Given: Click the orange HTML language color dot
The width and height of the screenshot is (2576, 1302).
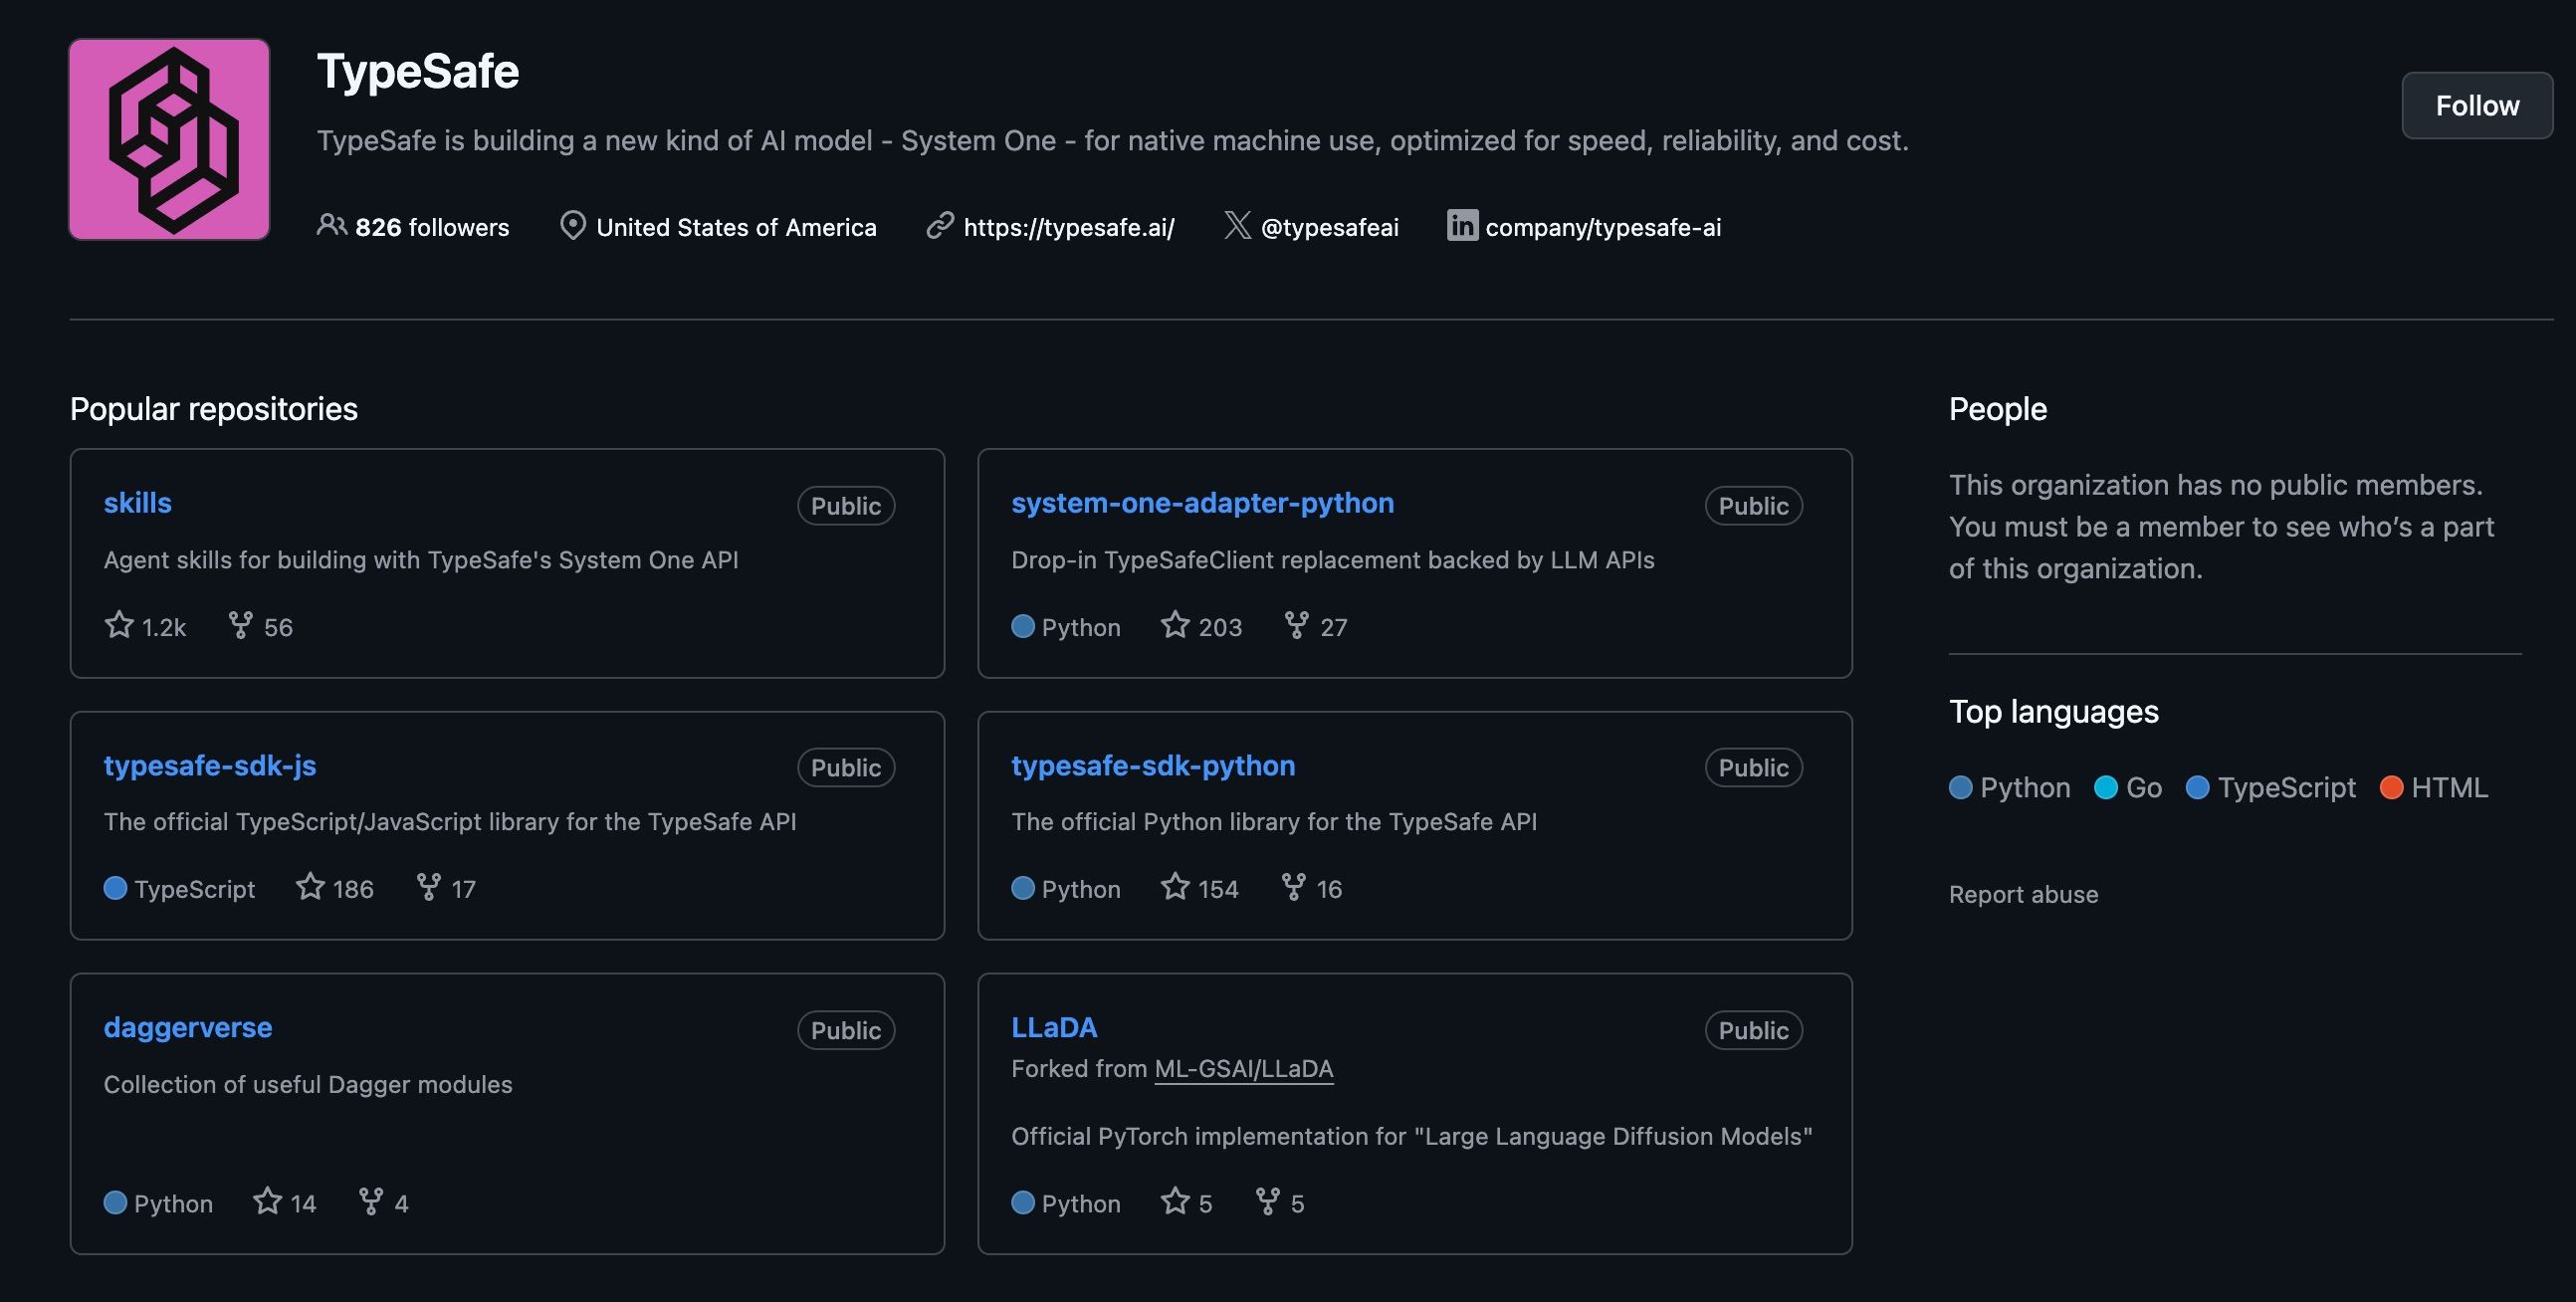Looking at the screenshot, I should click(x=2391, y=787).
